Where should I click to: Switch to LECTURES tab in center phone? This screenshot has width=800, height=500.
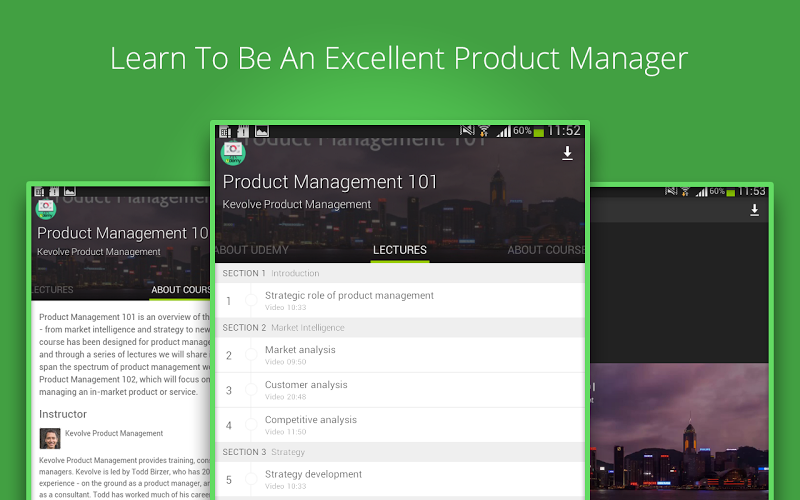pos(399,250)
